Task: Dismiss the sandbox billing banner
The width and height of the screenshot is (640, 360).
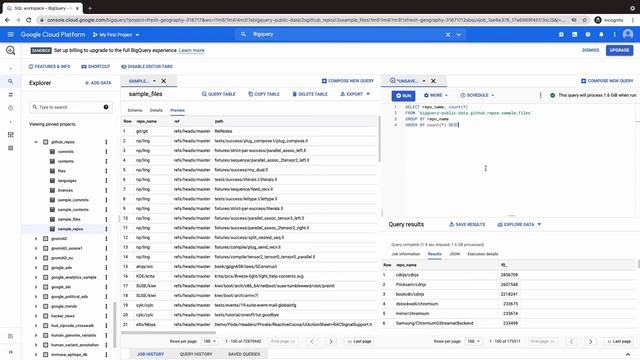Action: pos(590,50)
